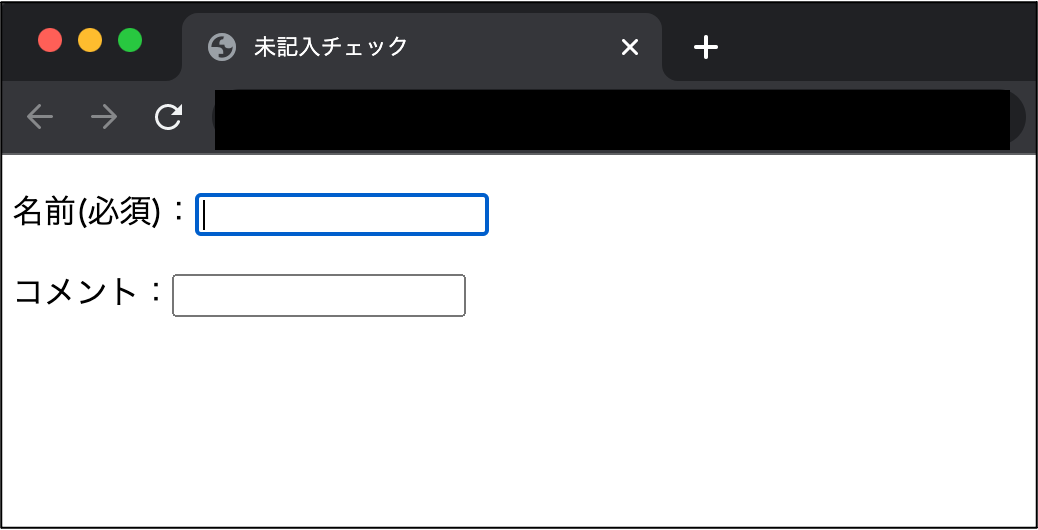Click into the コメント text field
Screen dimensions: 1038x530
pos(319,295)
